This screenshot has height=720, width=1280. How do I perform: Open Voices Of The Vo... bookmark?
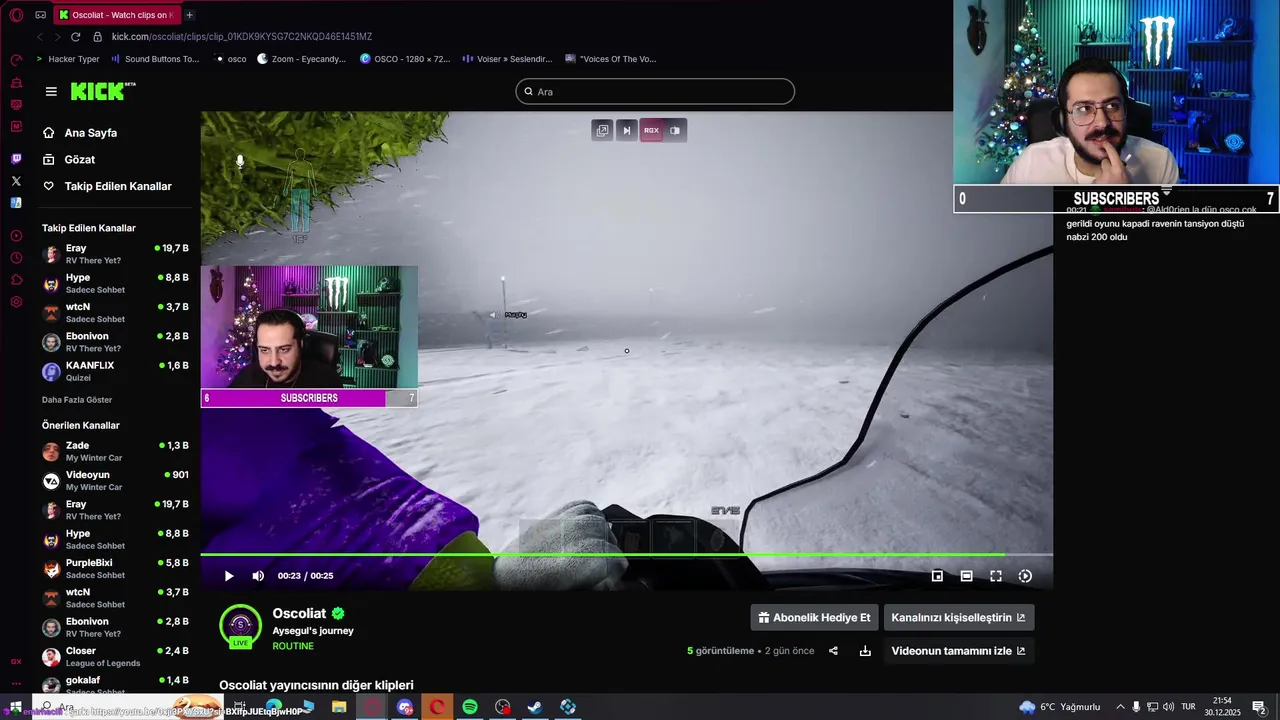tap(610, 59)
